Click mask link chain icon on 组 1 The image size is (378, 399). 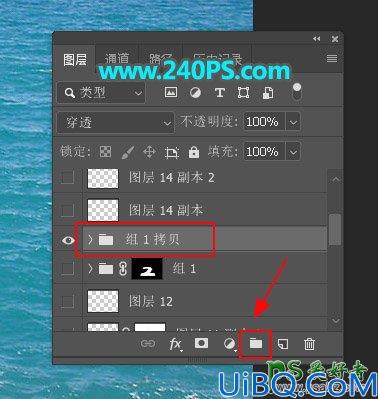click(x=123, y=269)
